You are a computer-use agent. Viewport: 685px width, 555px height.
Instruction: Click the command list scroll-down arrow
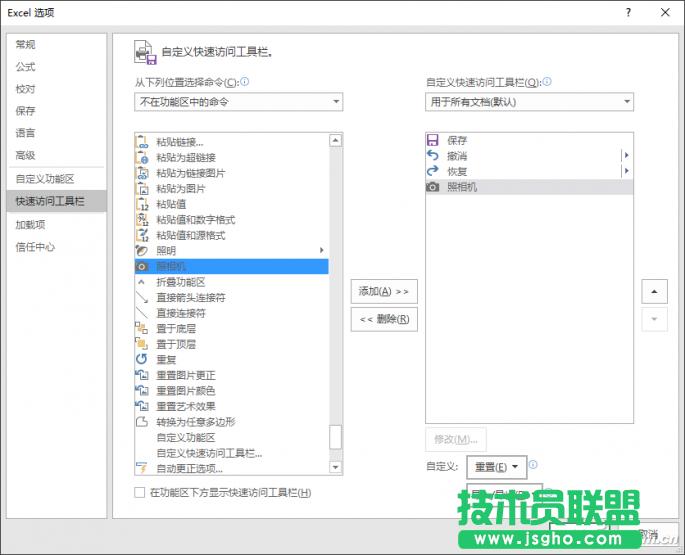336,467
